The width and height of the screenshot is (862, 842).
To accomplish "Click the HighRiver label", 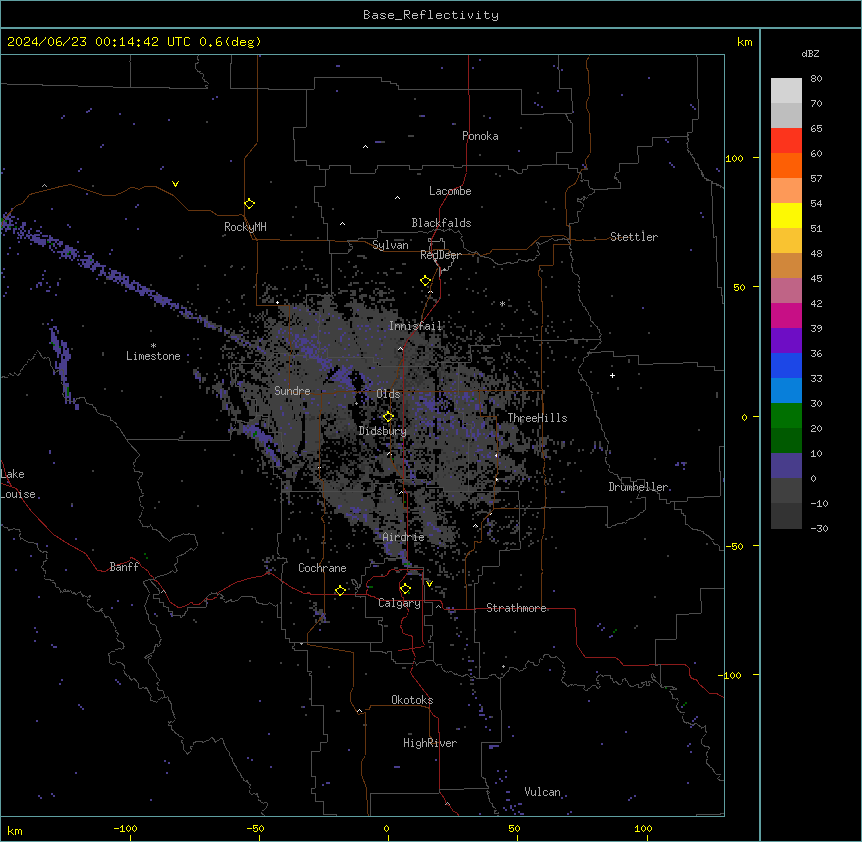I will click(x=430, y=743).
